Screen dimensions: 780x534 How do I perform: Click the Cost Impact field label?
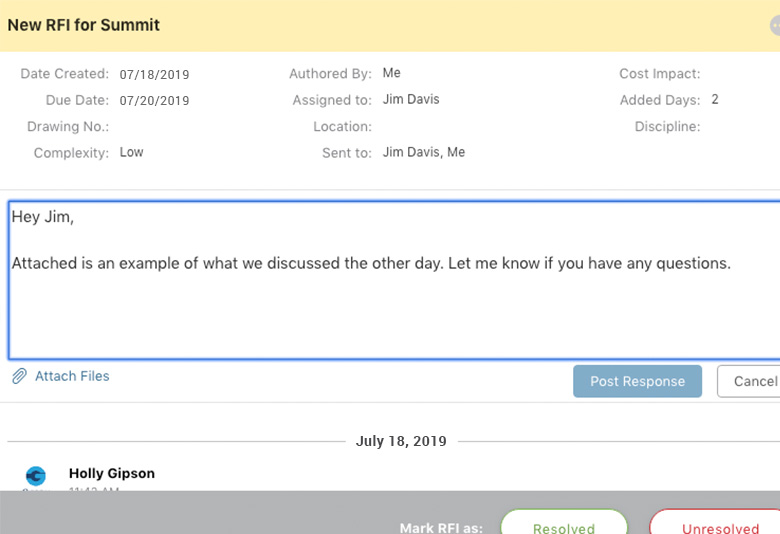tap(659, 74)
